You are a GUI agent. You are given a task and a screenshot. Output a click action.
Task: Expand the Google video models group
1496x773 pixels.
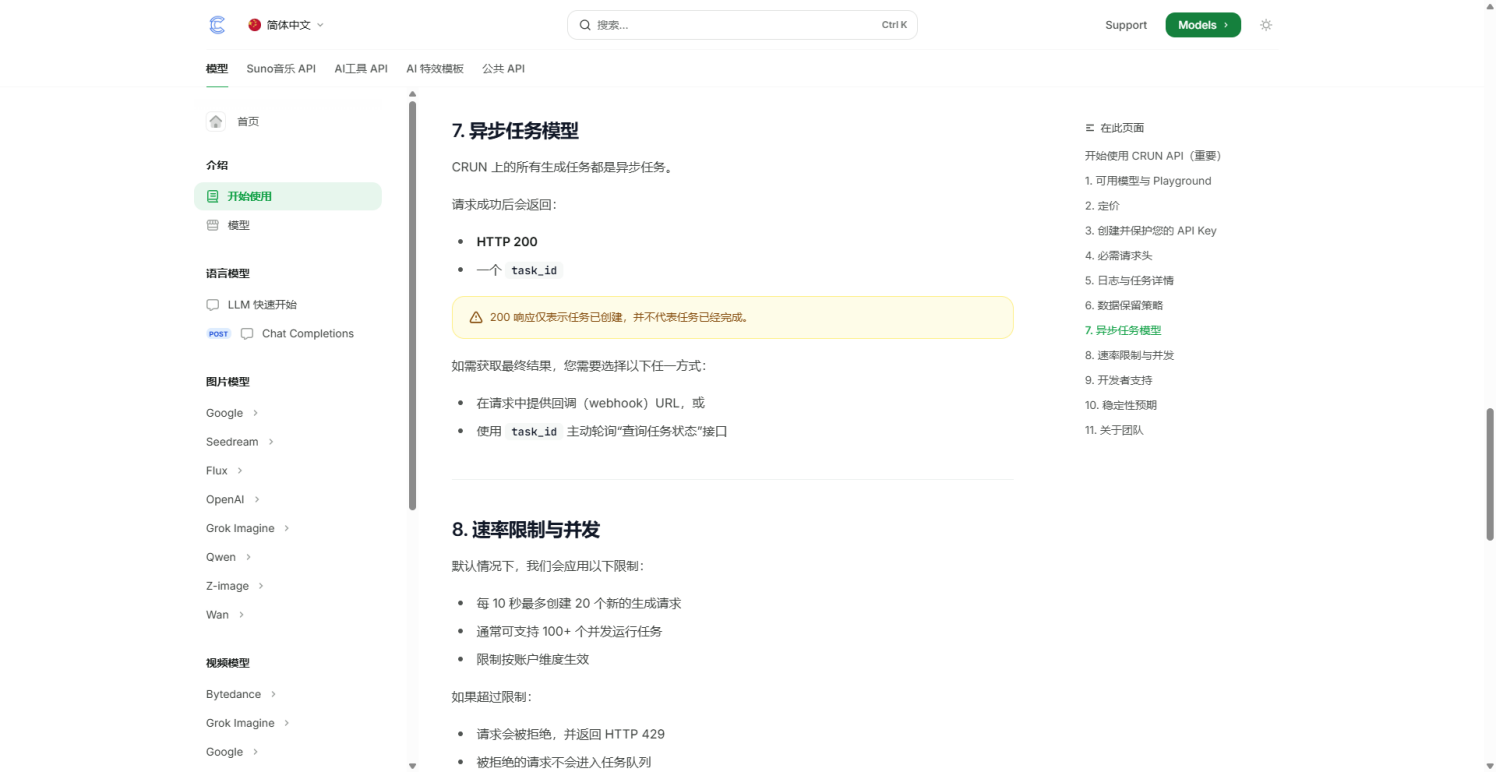pos(232,752)
